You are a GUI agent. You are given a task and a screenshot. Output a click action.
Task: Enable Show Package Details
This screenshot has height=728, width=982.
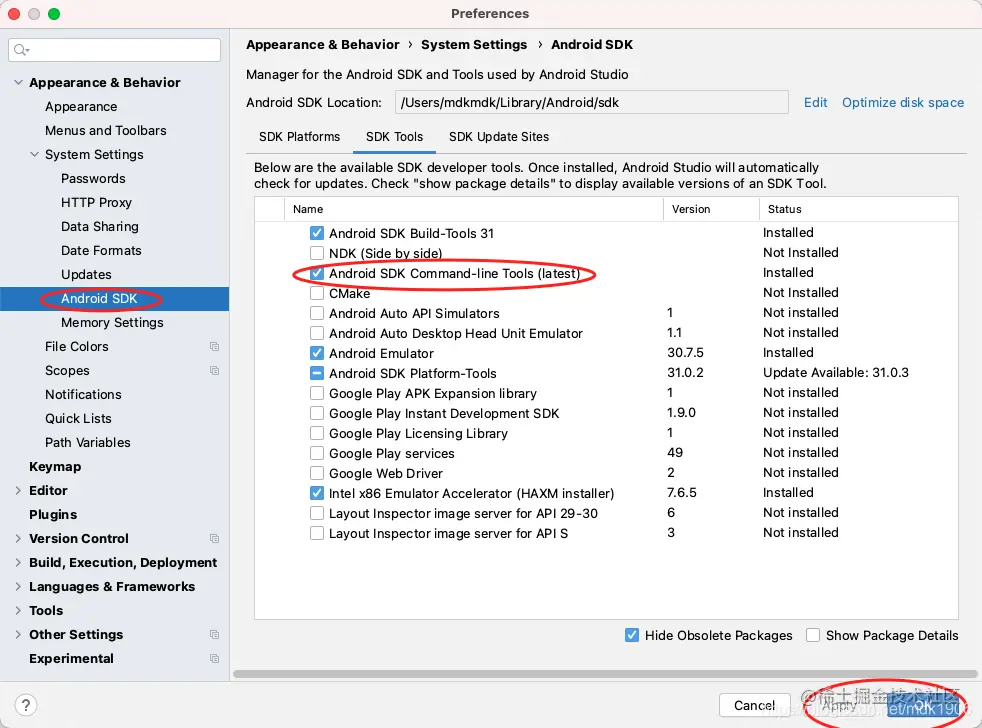(x=813, y=635)
